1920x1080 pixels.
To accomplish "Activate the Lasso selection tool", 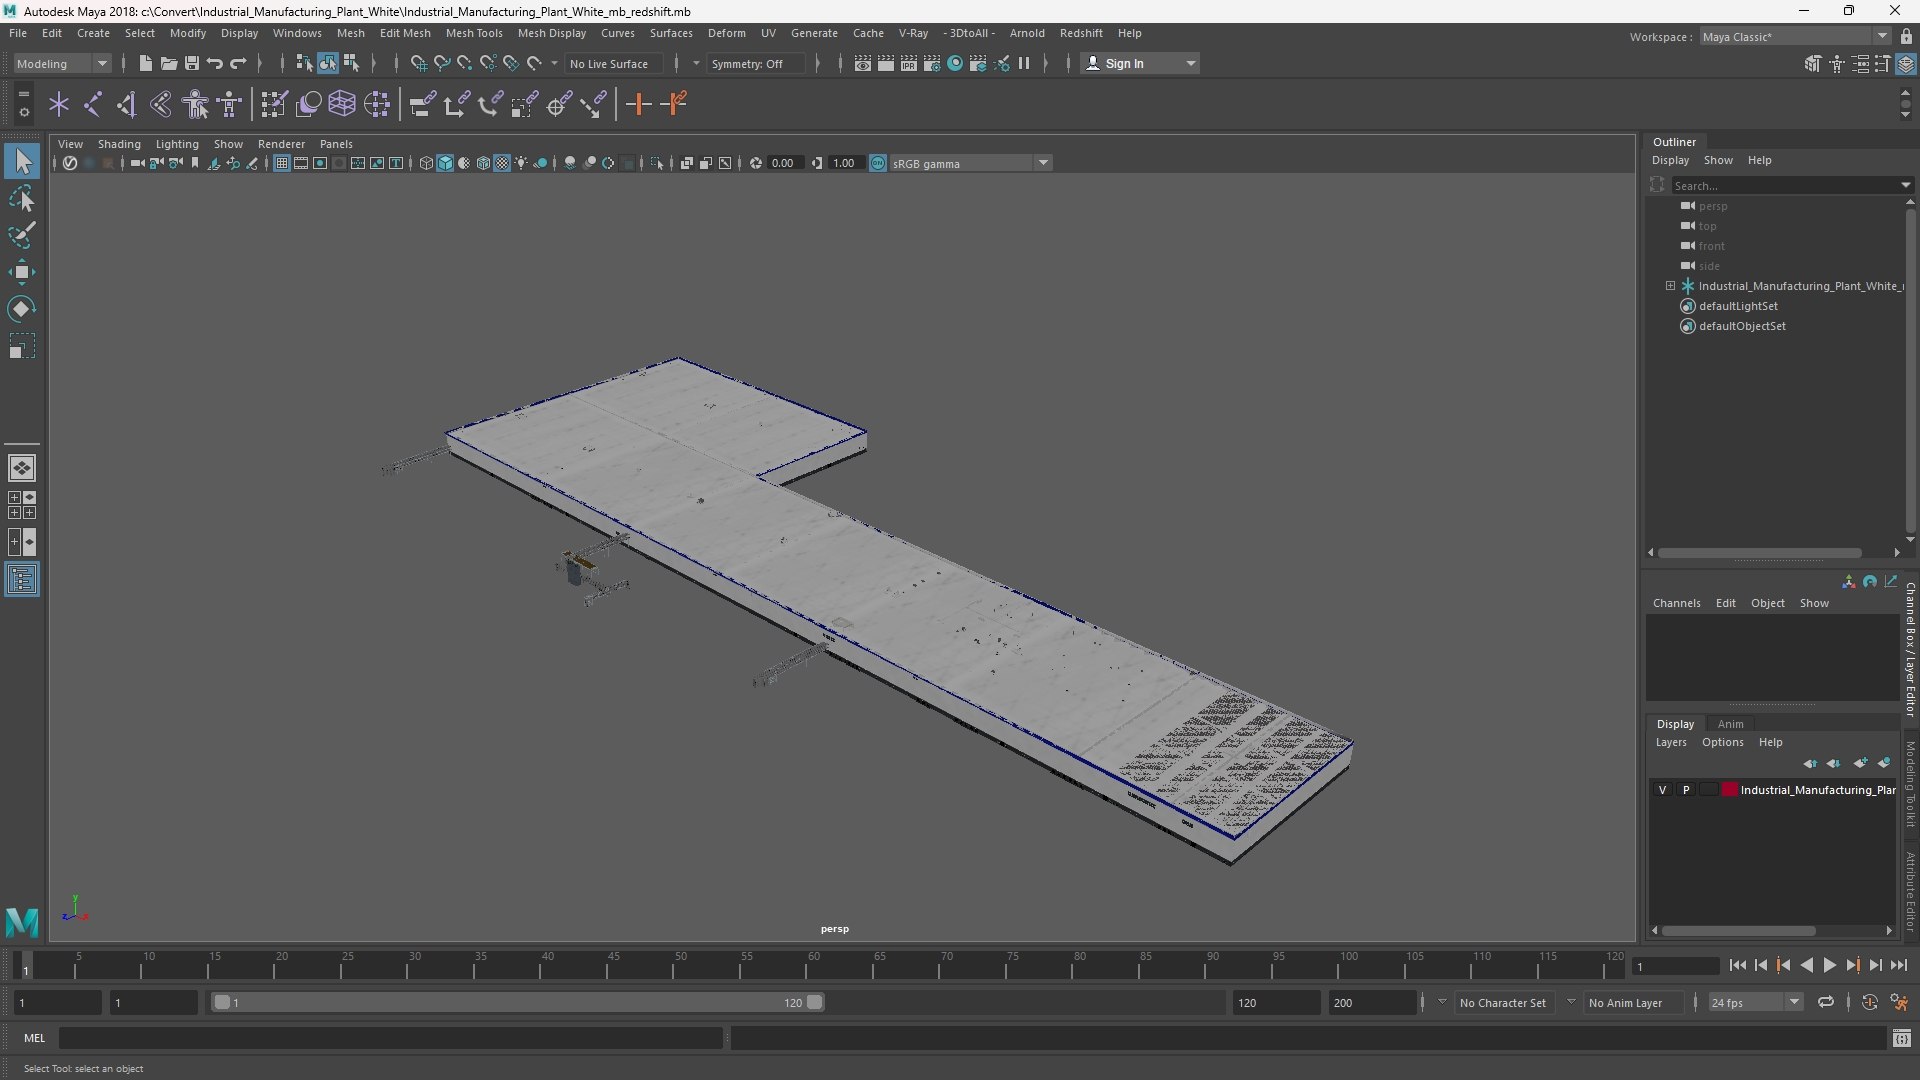I will [22, 198].
